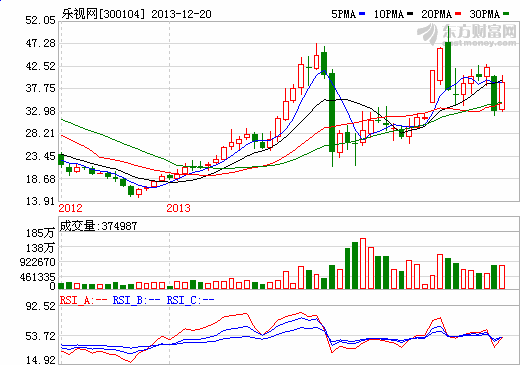Click the 47.28 price axis label

(41, 43)
